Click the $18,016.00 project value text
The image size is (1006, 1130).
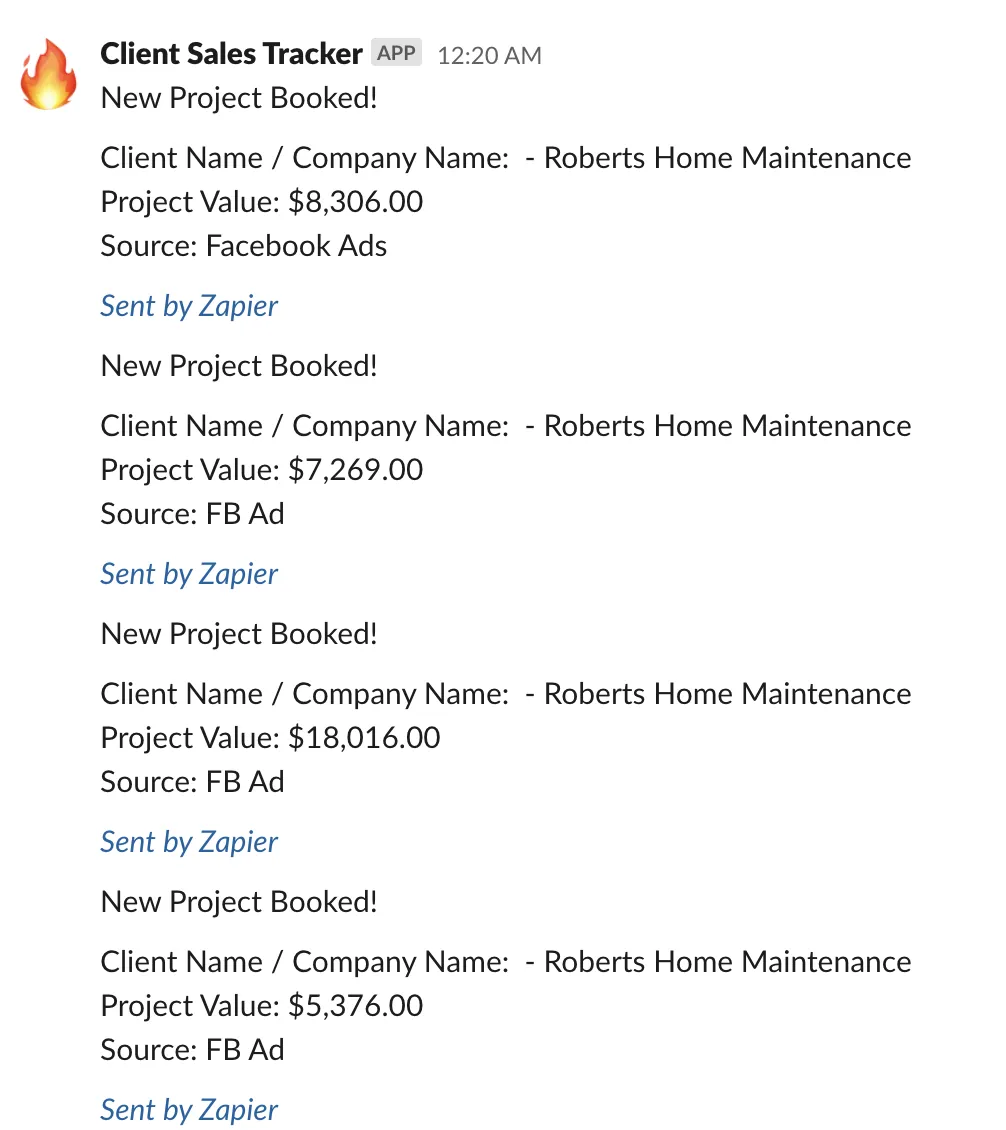(x=364, y=738)
